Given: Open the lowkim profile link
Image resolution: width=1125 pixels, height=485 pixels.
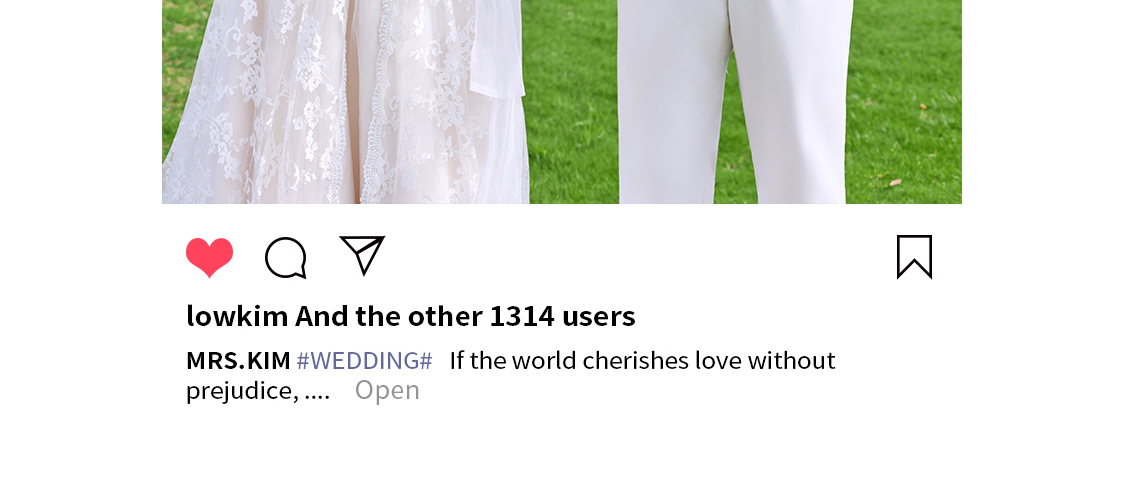Looking at the screenshot, I should [x=237, y=316].
